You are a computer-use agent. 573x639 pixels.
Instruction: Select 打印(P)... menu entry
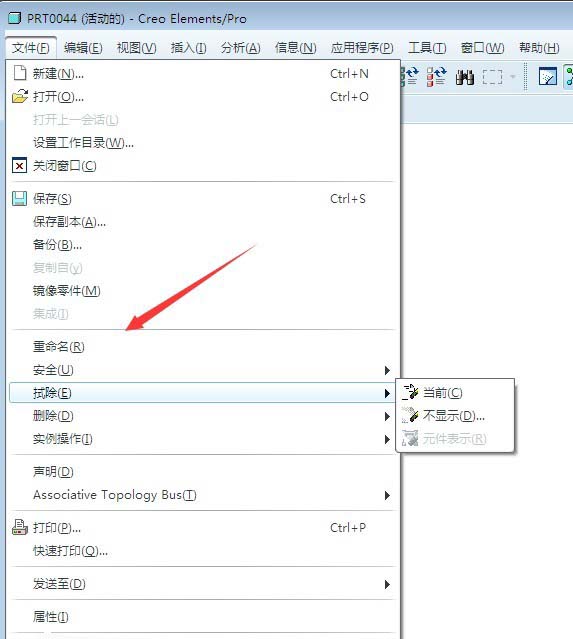tap(203, 528)
